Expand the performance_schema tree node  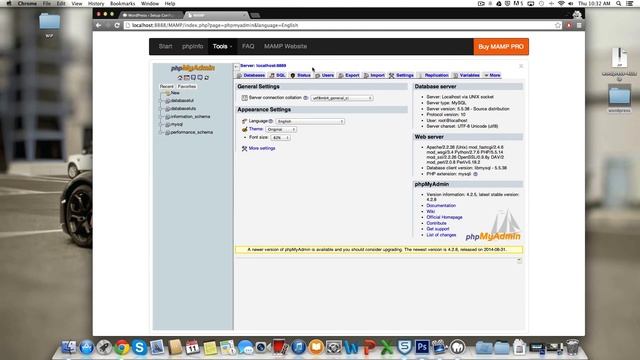161,133
